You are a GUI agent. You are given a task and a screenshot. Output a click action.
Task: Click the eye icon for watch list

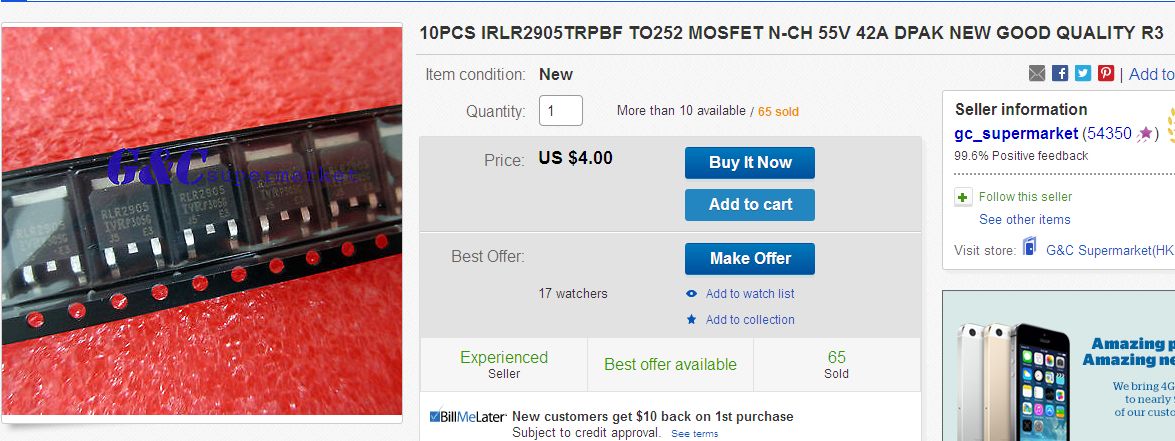click(x=691, y=294)
